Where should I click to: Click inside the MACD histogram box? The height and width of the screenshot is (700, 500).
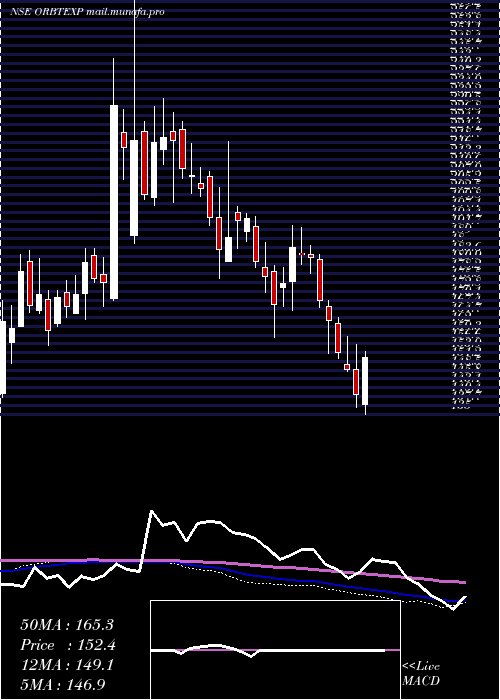[275, 650]
